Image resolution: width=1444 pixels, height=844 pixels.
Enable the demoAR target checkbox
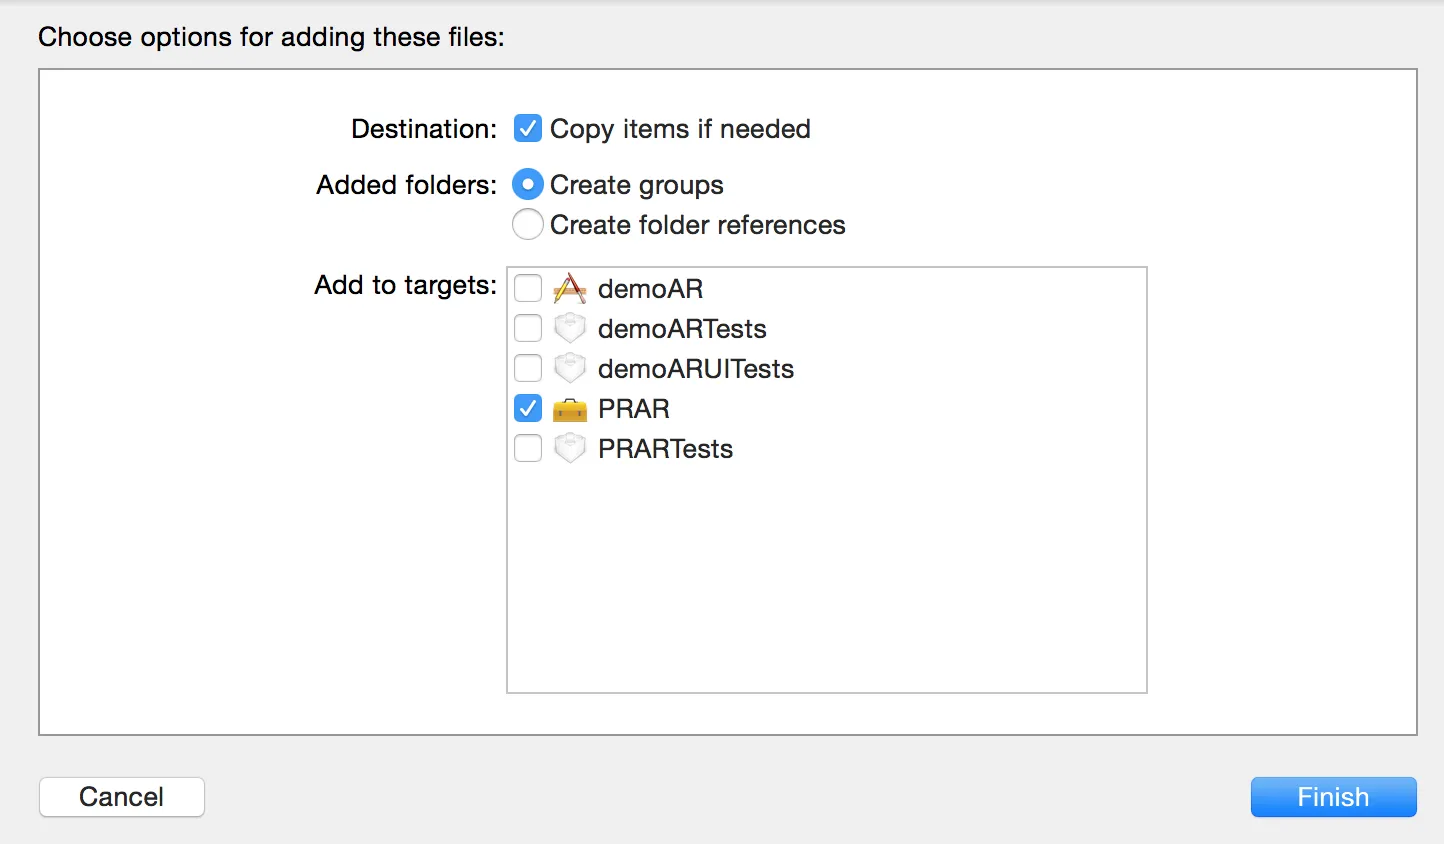point(528,289)
